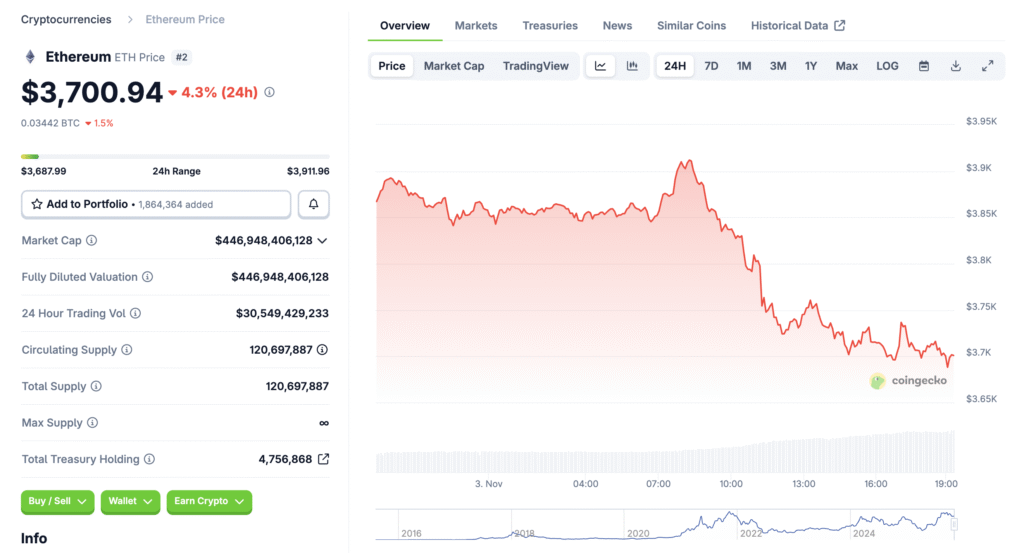Viewport: 1024px width, 553px height.
Task: Expand the Market Cap value chevron
Action: point(322,241)
